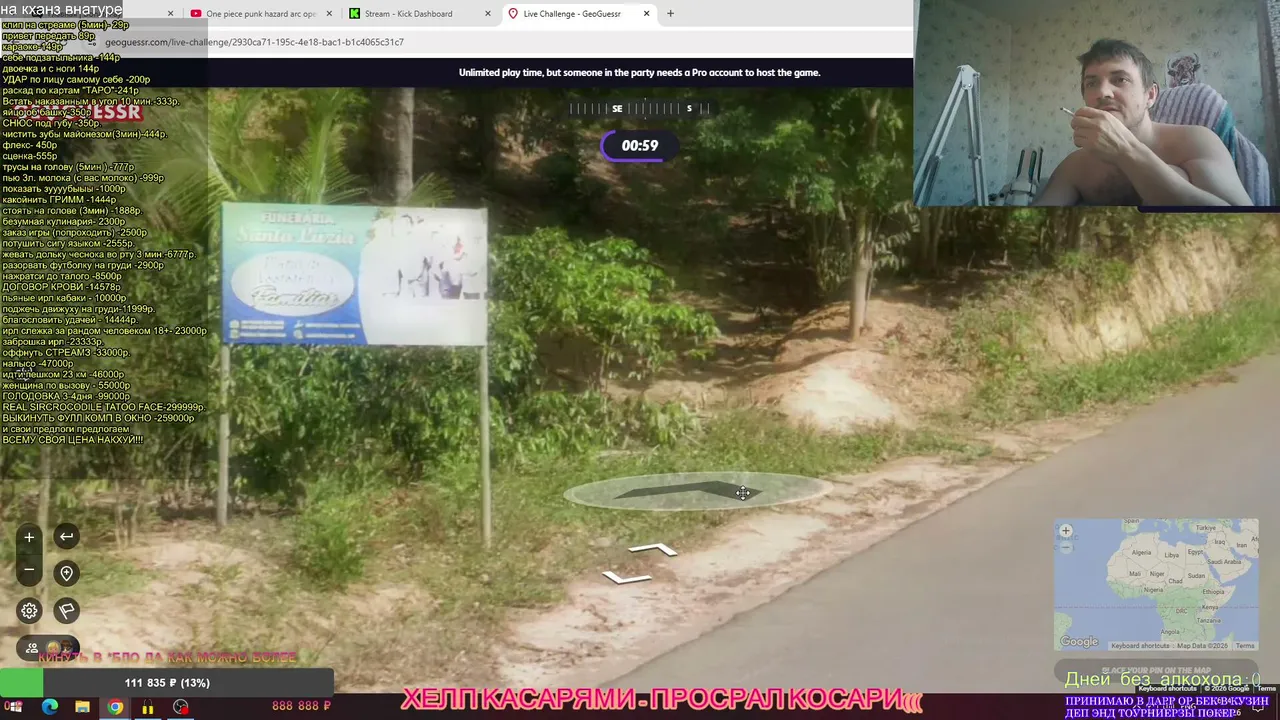Undo the last move with the back-arrow button
Image resolution: width=1280 pixels, height=720 pixels.
[66, 537]
